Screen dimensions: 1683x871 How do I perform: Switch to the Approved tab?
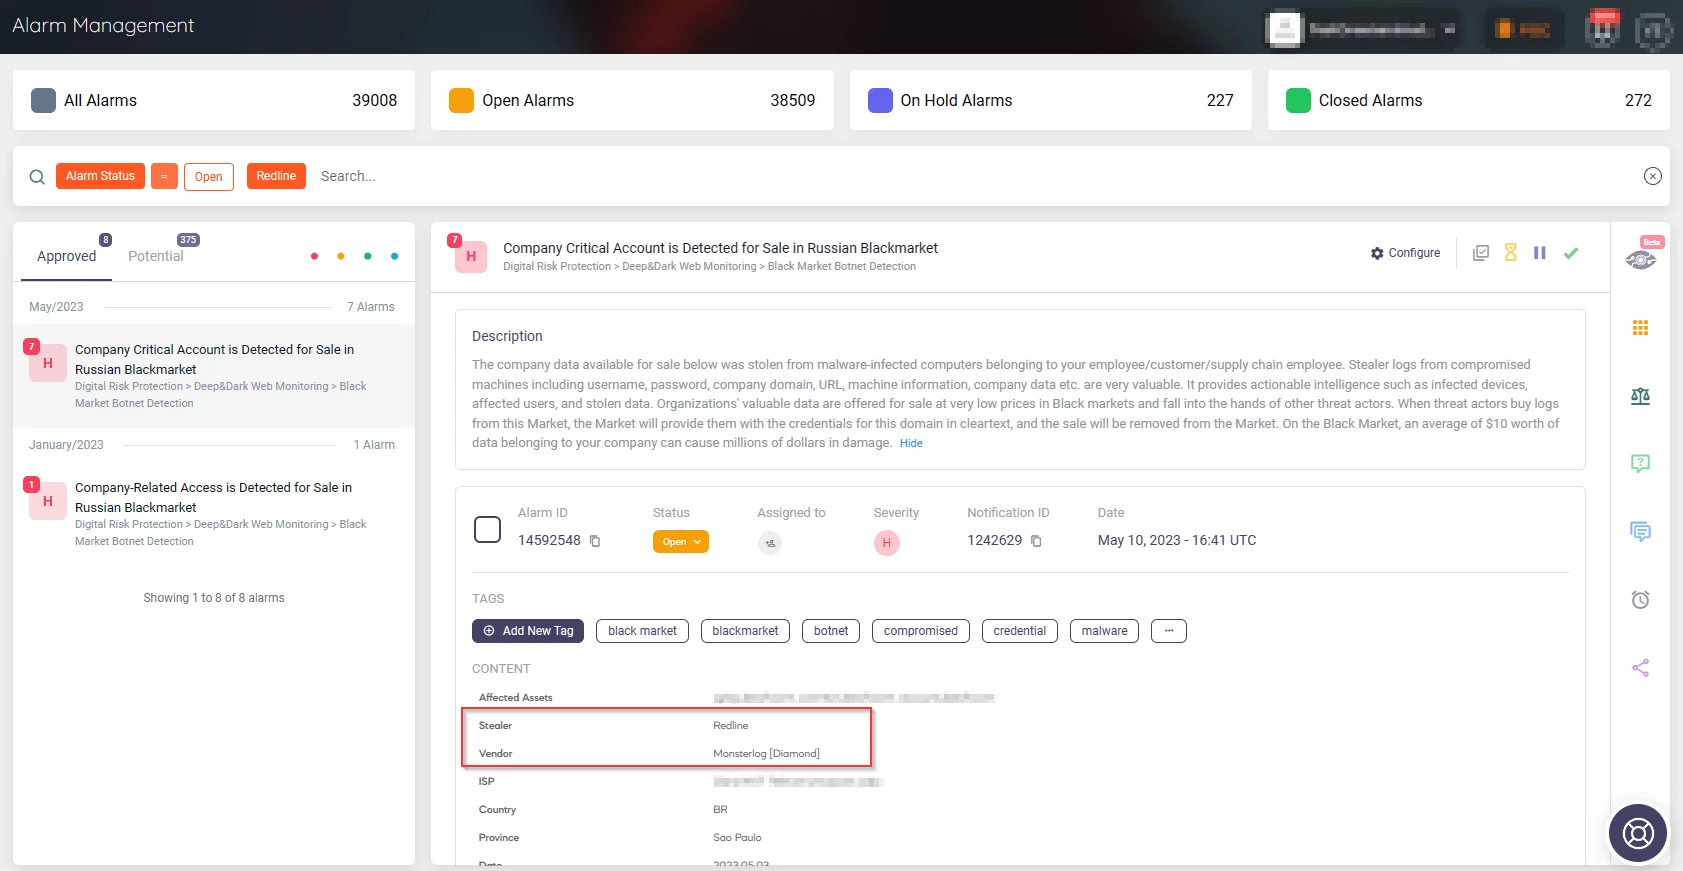click(67, 256)
